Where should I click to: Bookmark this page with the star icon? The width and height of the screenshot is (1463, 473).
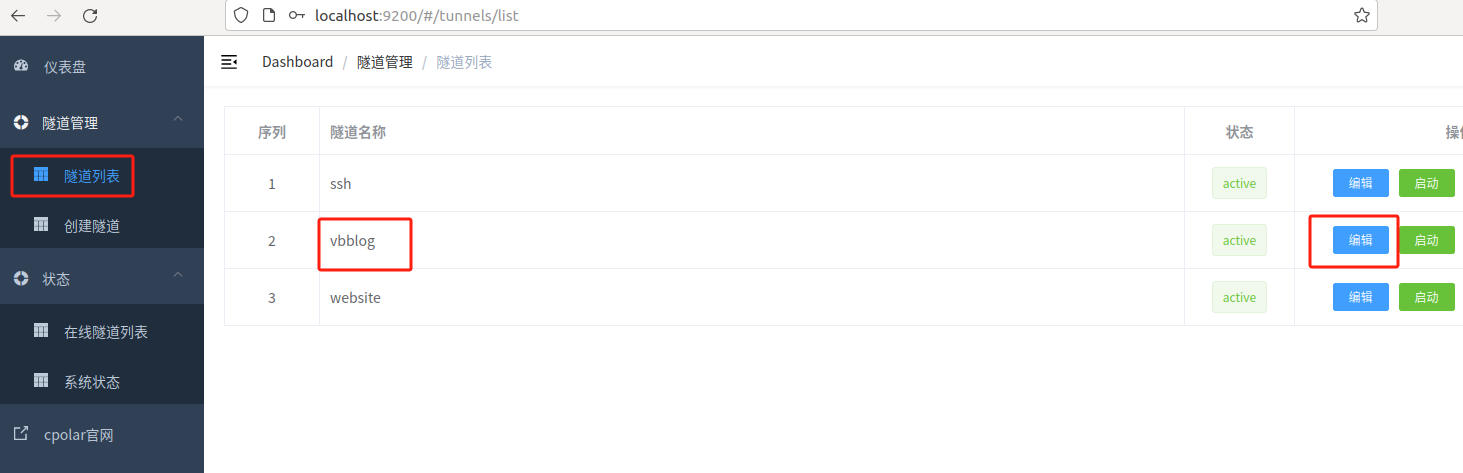click(x=1361, y=16)
